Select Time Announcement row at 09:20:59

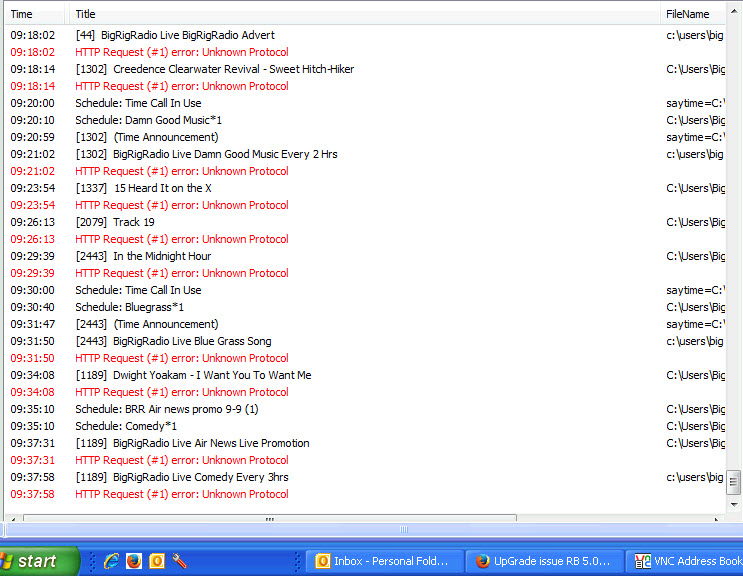click(365, 137)
